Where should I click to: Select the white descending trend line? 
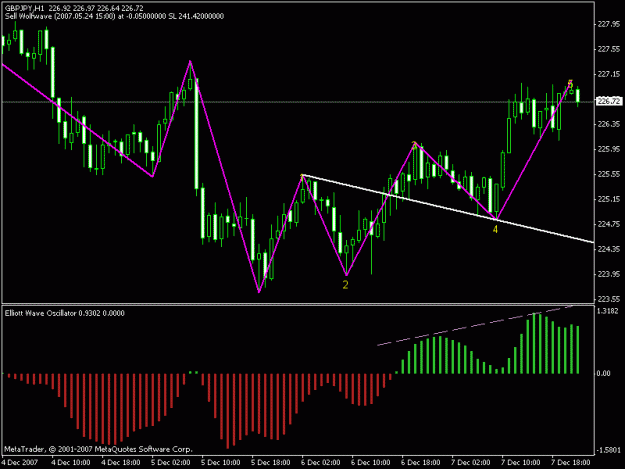[448, 208]
